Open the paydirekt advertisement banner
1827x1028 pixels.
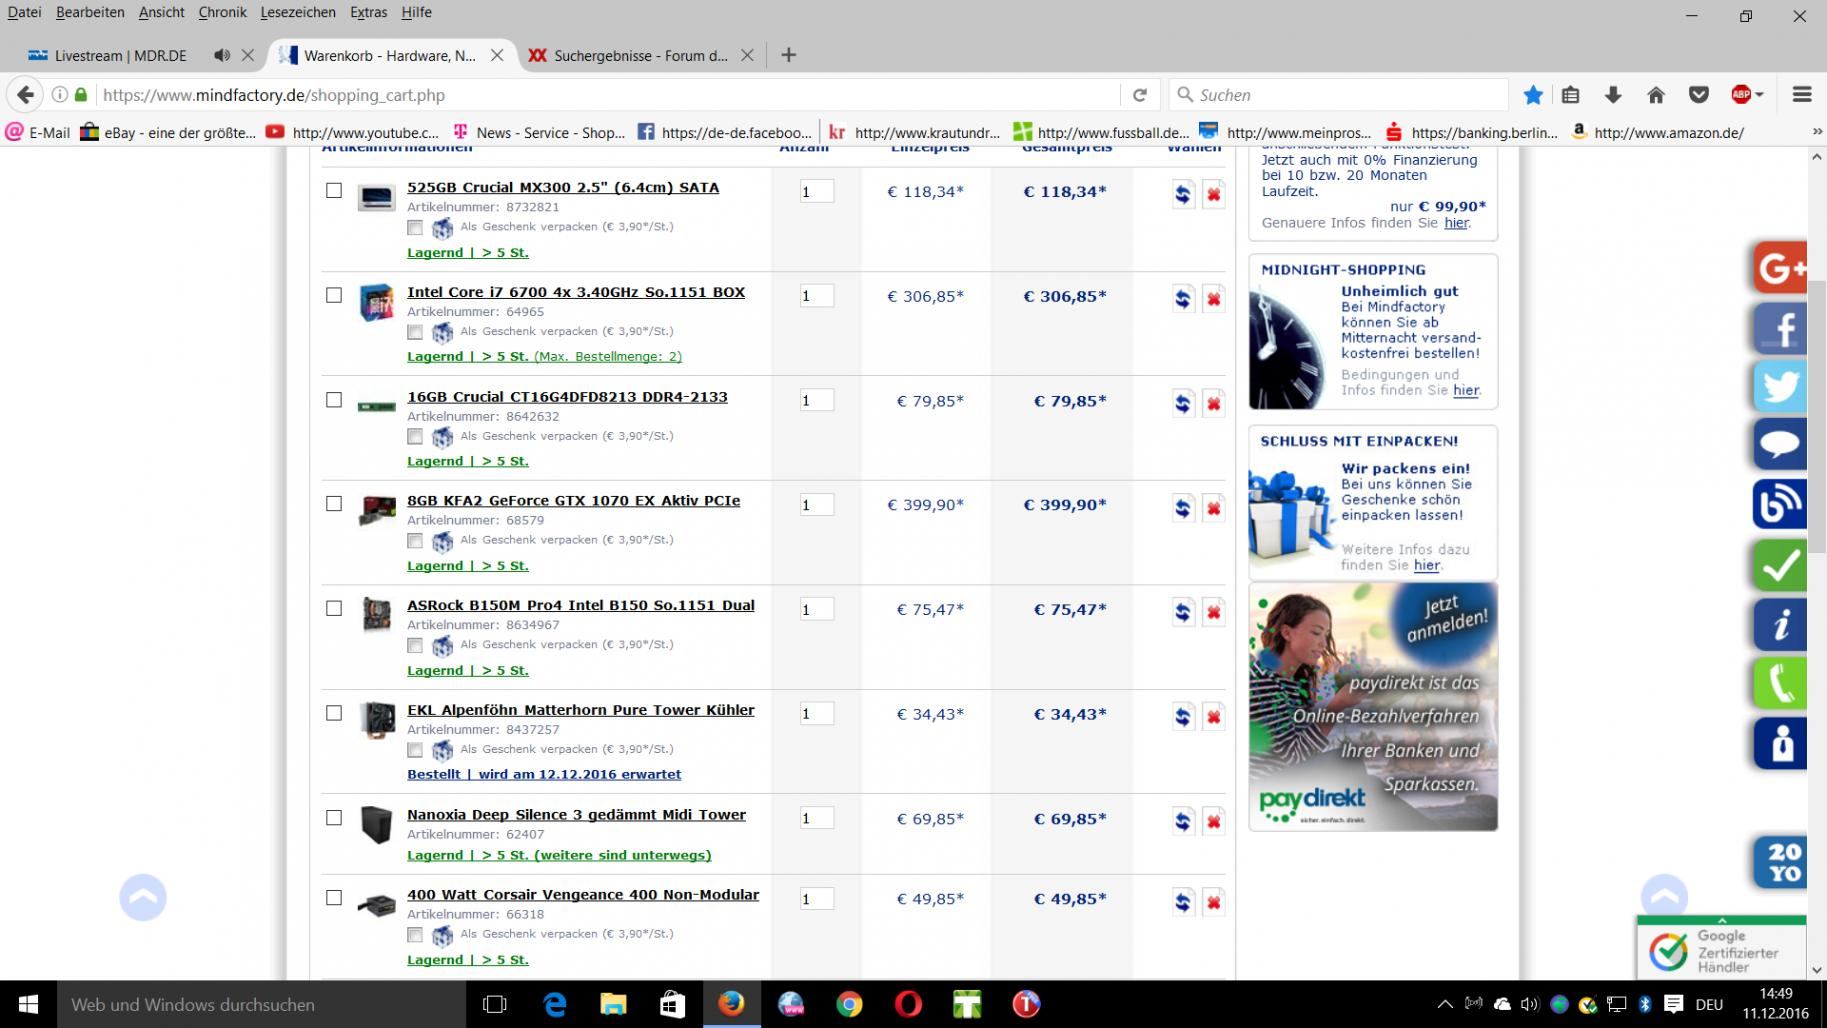click(1373, 707)
